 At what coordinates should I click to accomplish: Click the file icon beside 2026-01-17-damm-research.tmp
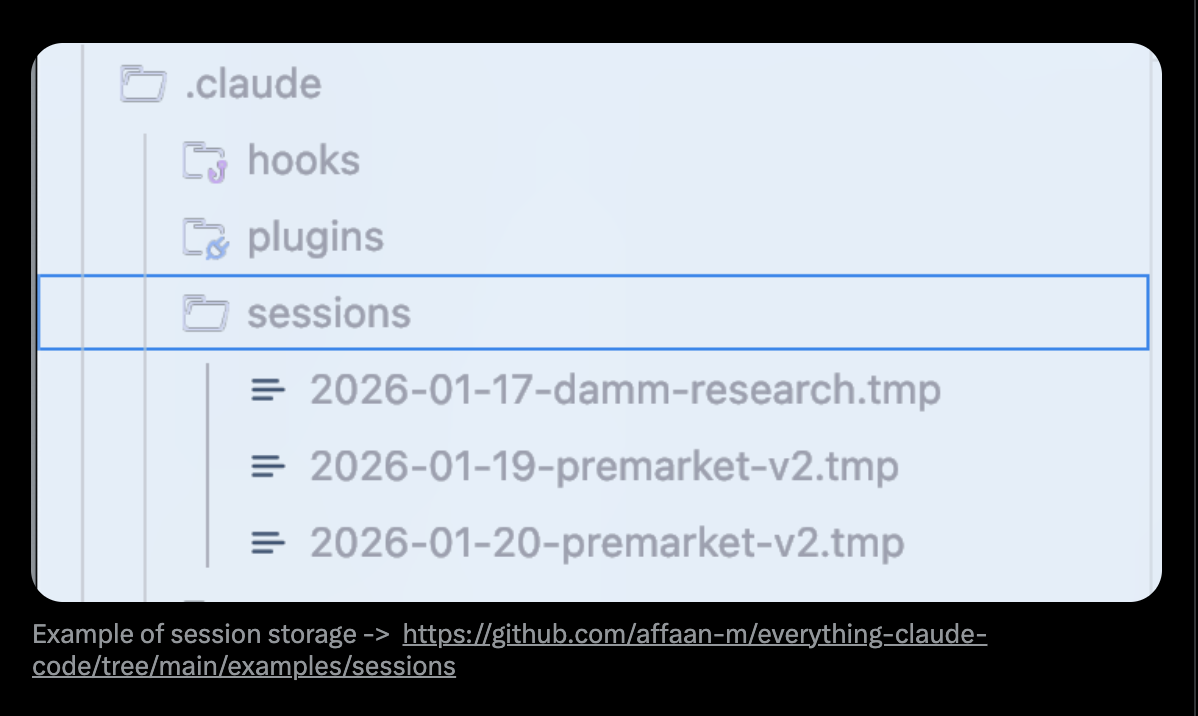[x=267, y=390]
